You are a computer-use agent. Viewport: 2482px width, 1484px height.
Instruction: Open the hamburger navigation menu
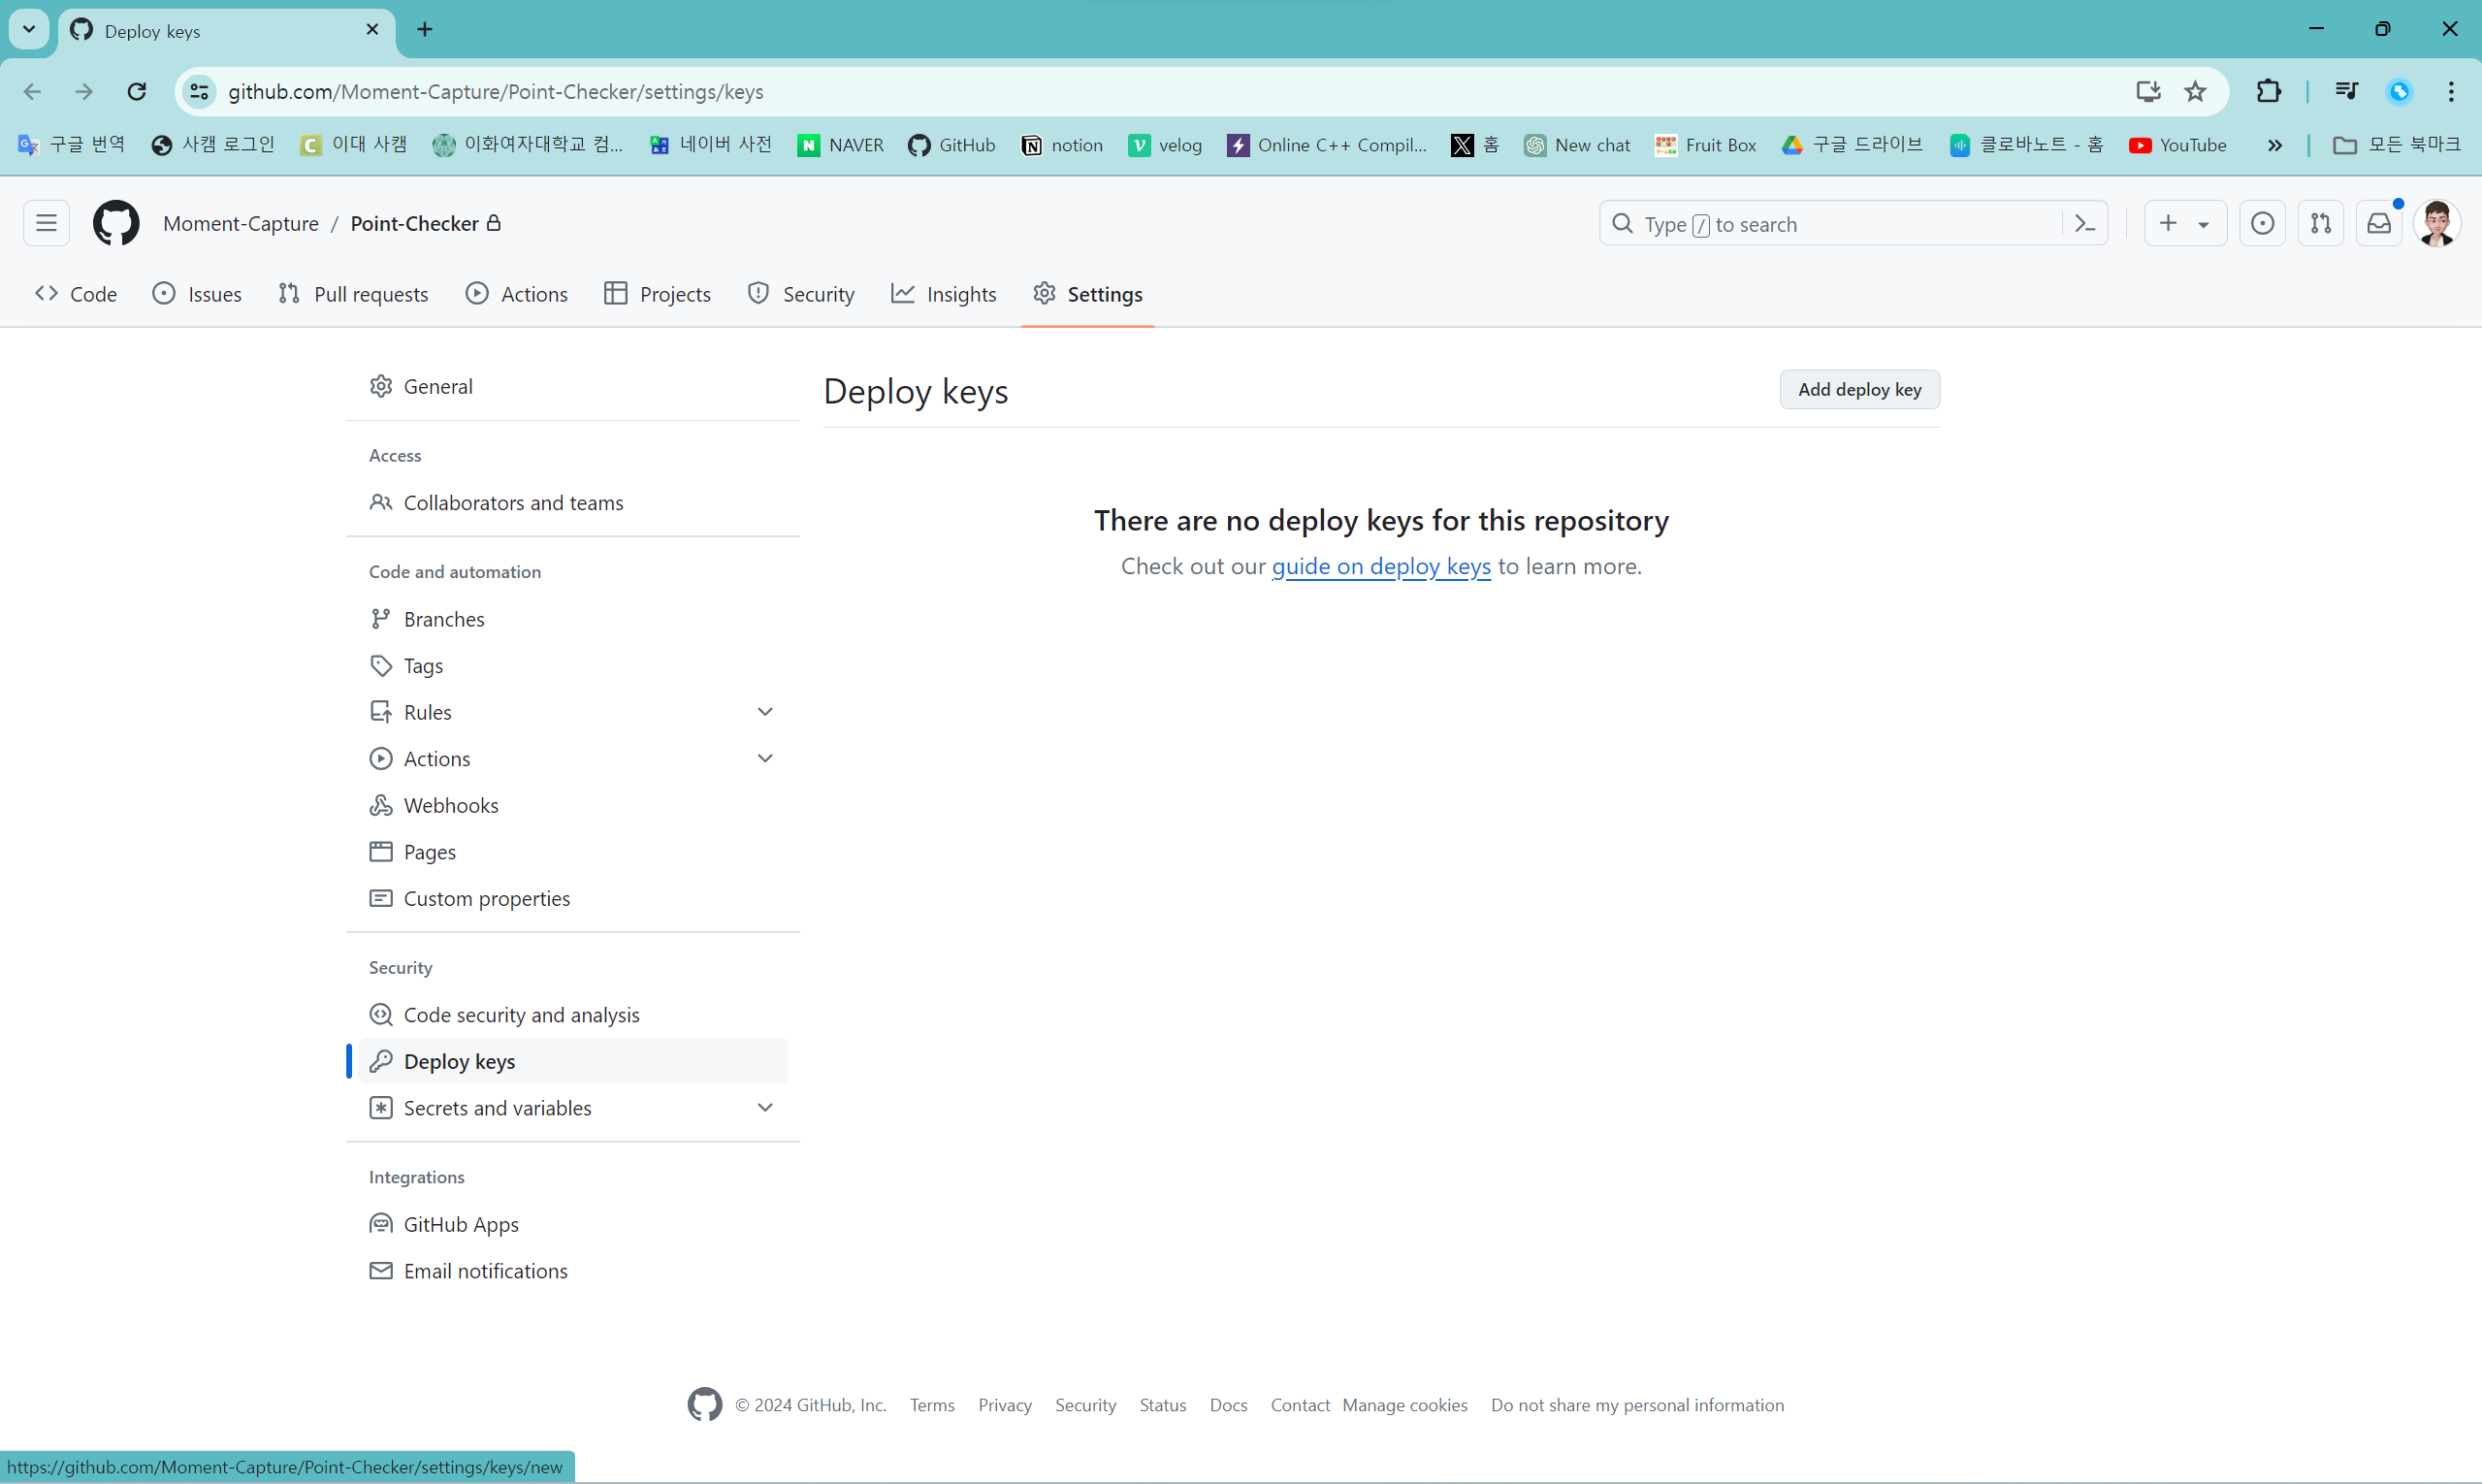click(46, 223)
